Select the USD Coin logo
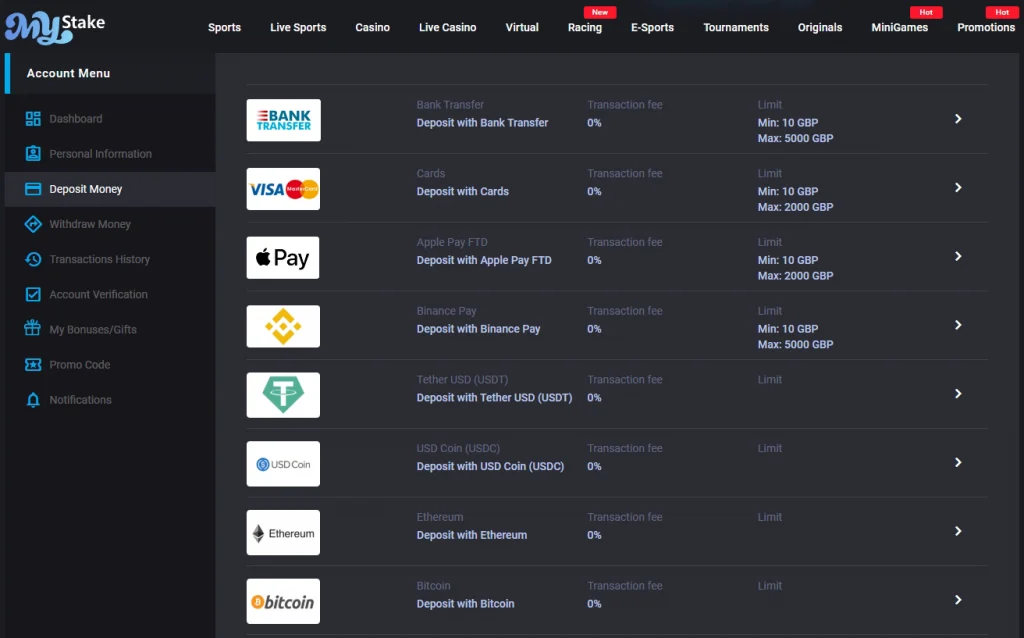This screenshot has width=1024, height=638. click(283, 464)
